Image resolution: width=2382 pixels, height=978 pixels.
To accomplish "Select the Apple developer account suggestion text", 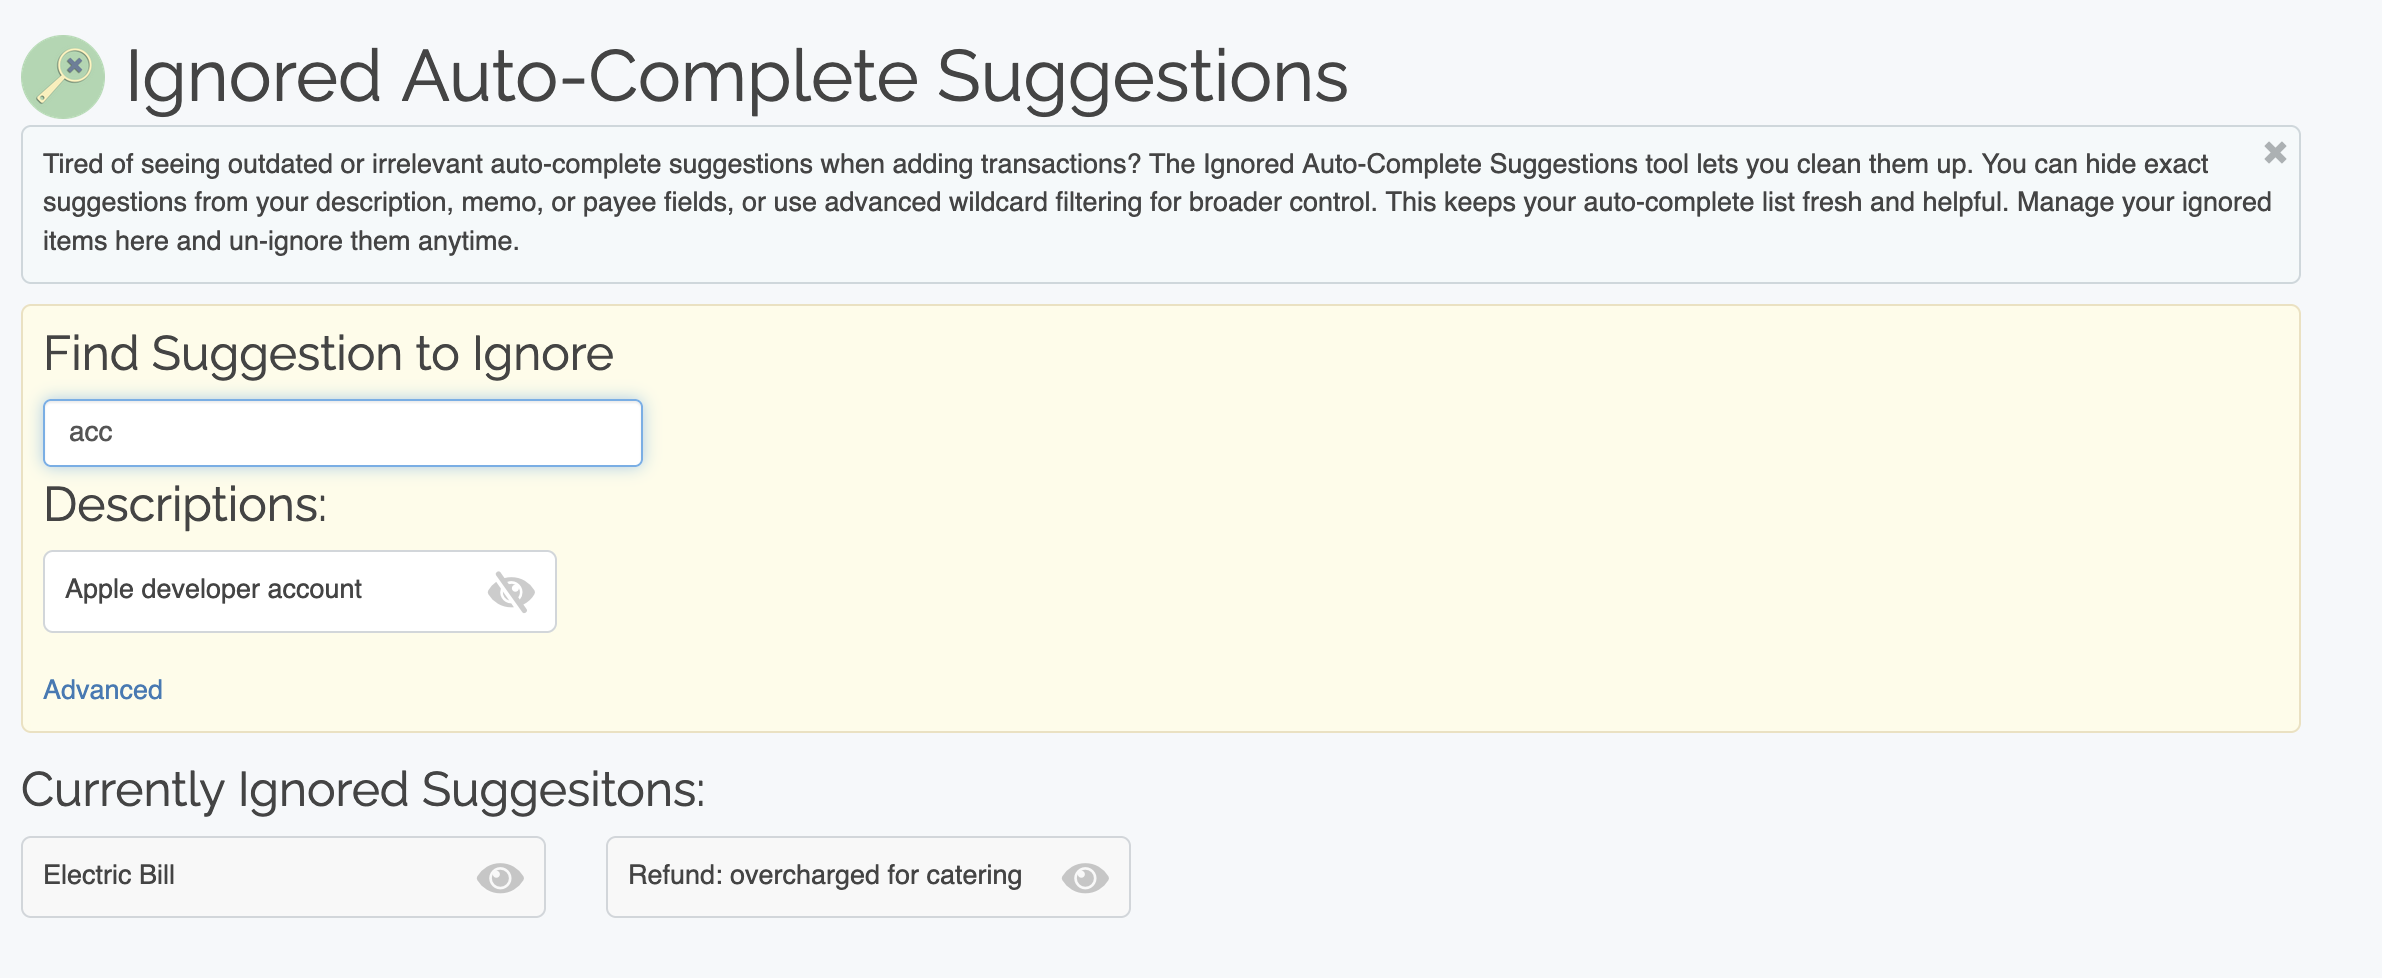I will 213,590.
